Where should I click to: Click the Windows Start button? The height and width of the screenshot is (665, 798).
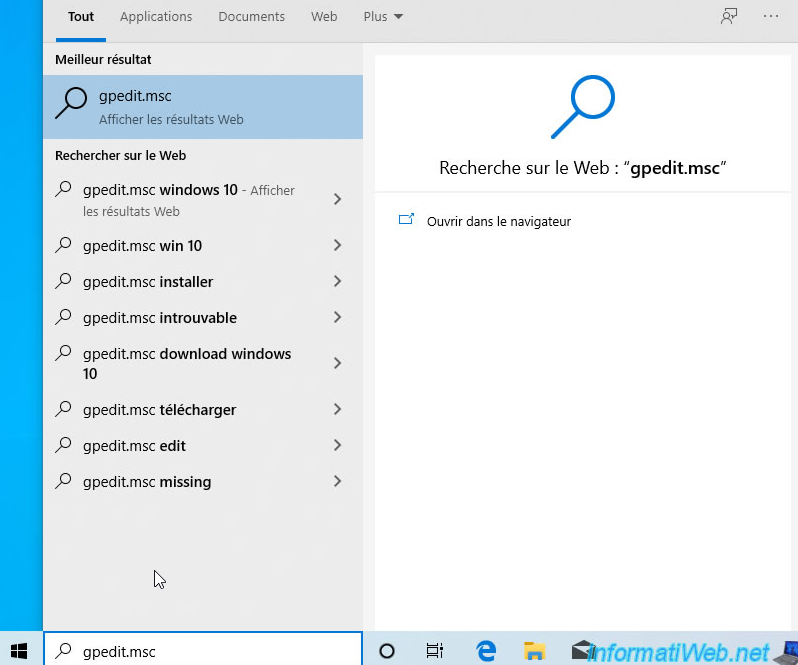[20, 650]
